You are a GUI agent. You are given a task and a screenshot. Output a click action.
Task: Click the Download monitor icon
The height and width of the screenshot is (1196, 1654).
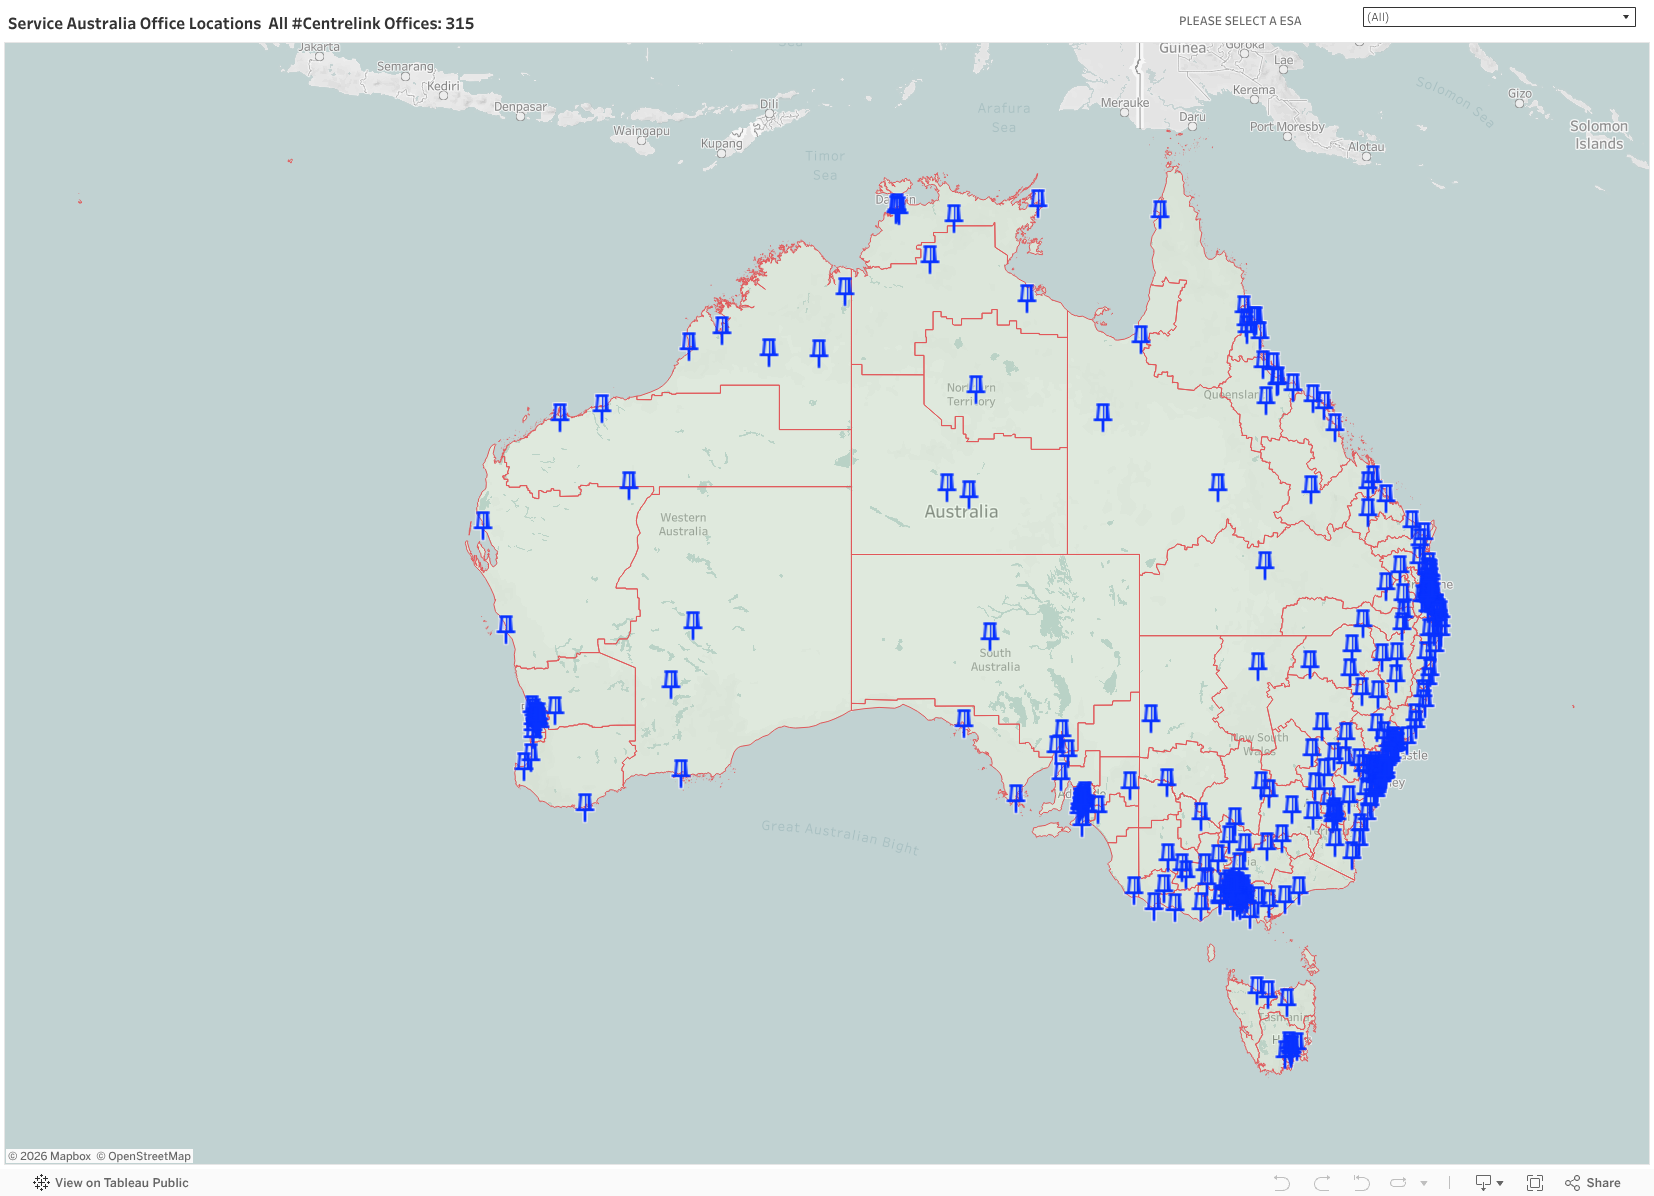pos(1483,1183)
